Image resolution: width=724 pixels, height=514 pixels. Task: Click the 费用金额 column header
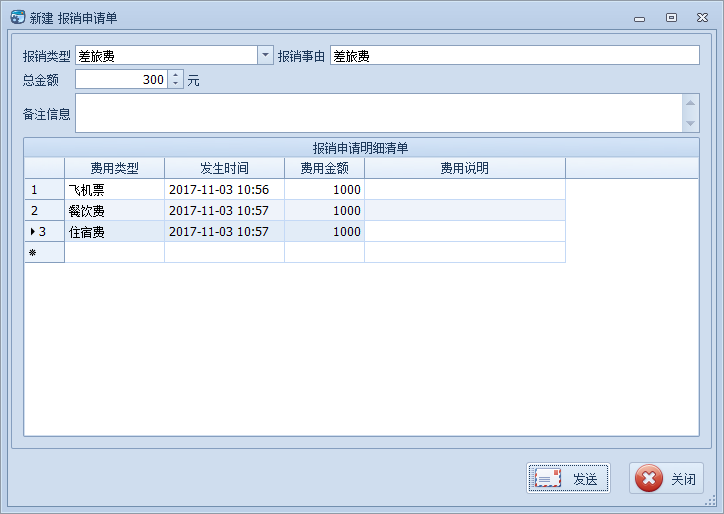325,168
